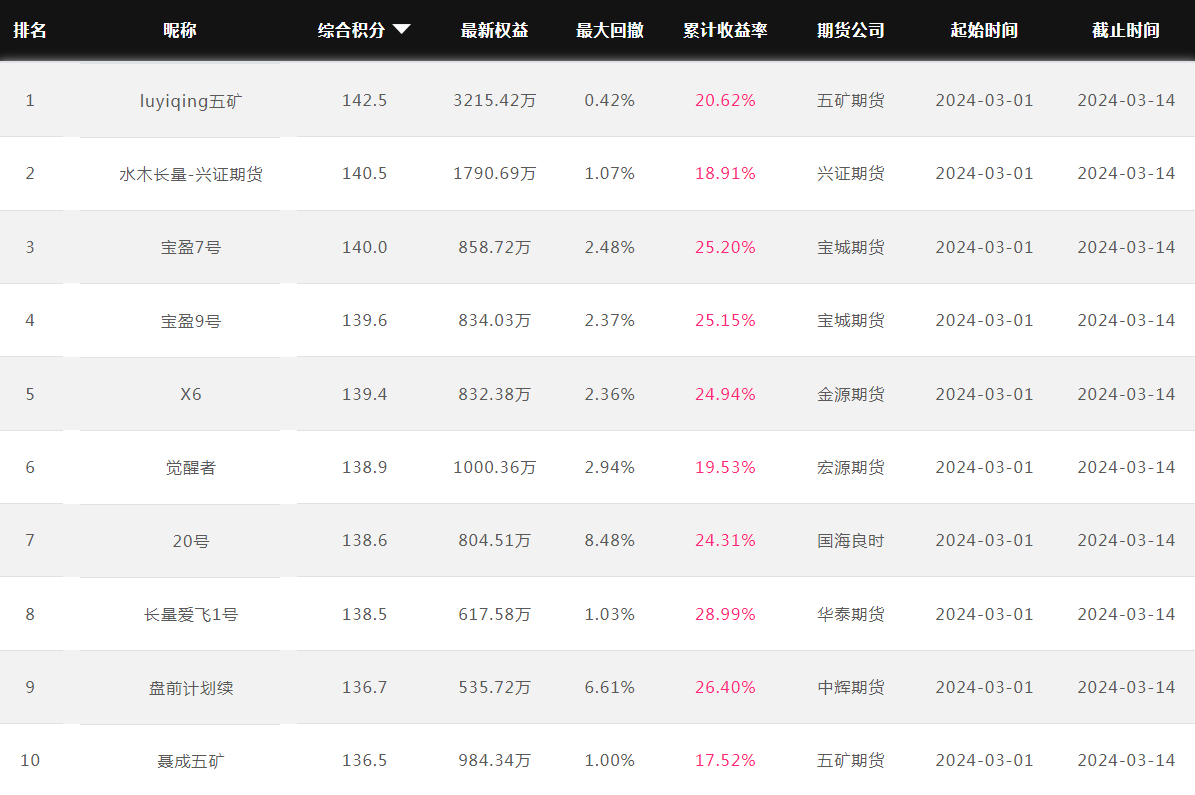Select company 兴证期货 cell
The height and width of the screenshot is (795, 1195).
[851, 174]
